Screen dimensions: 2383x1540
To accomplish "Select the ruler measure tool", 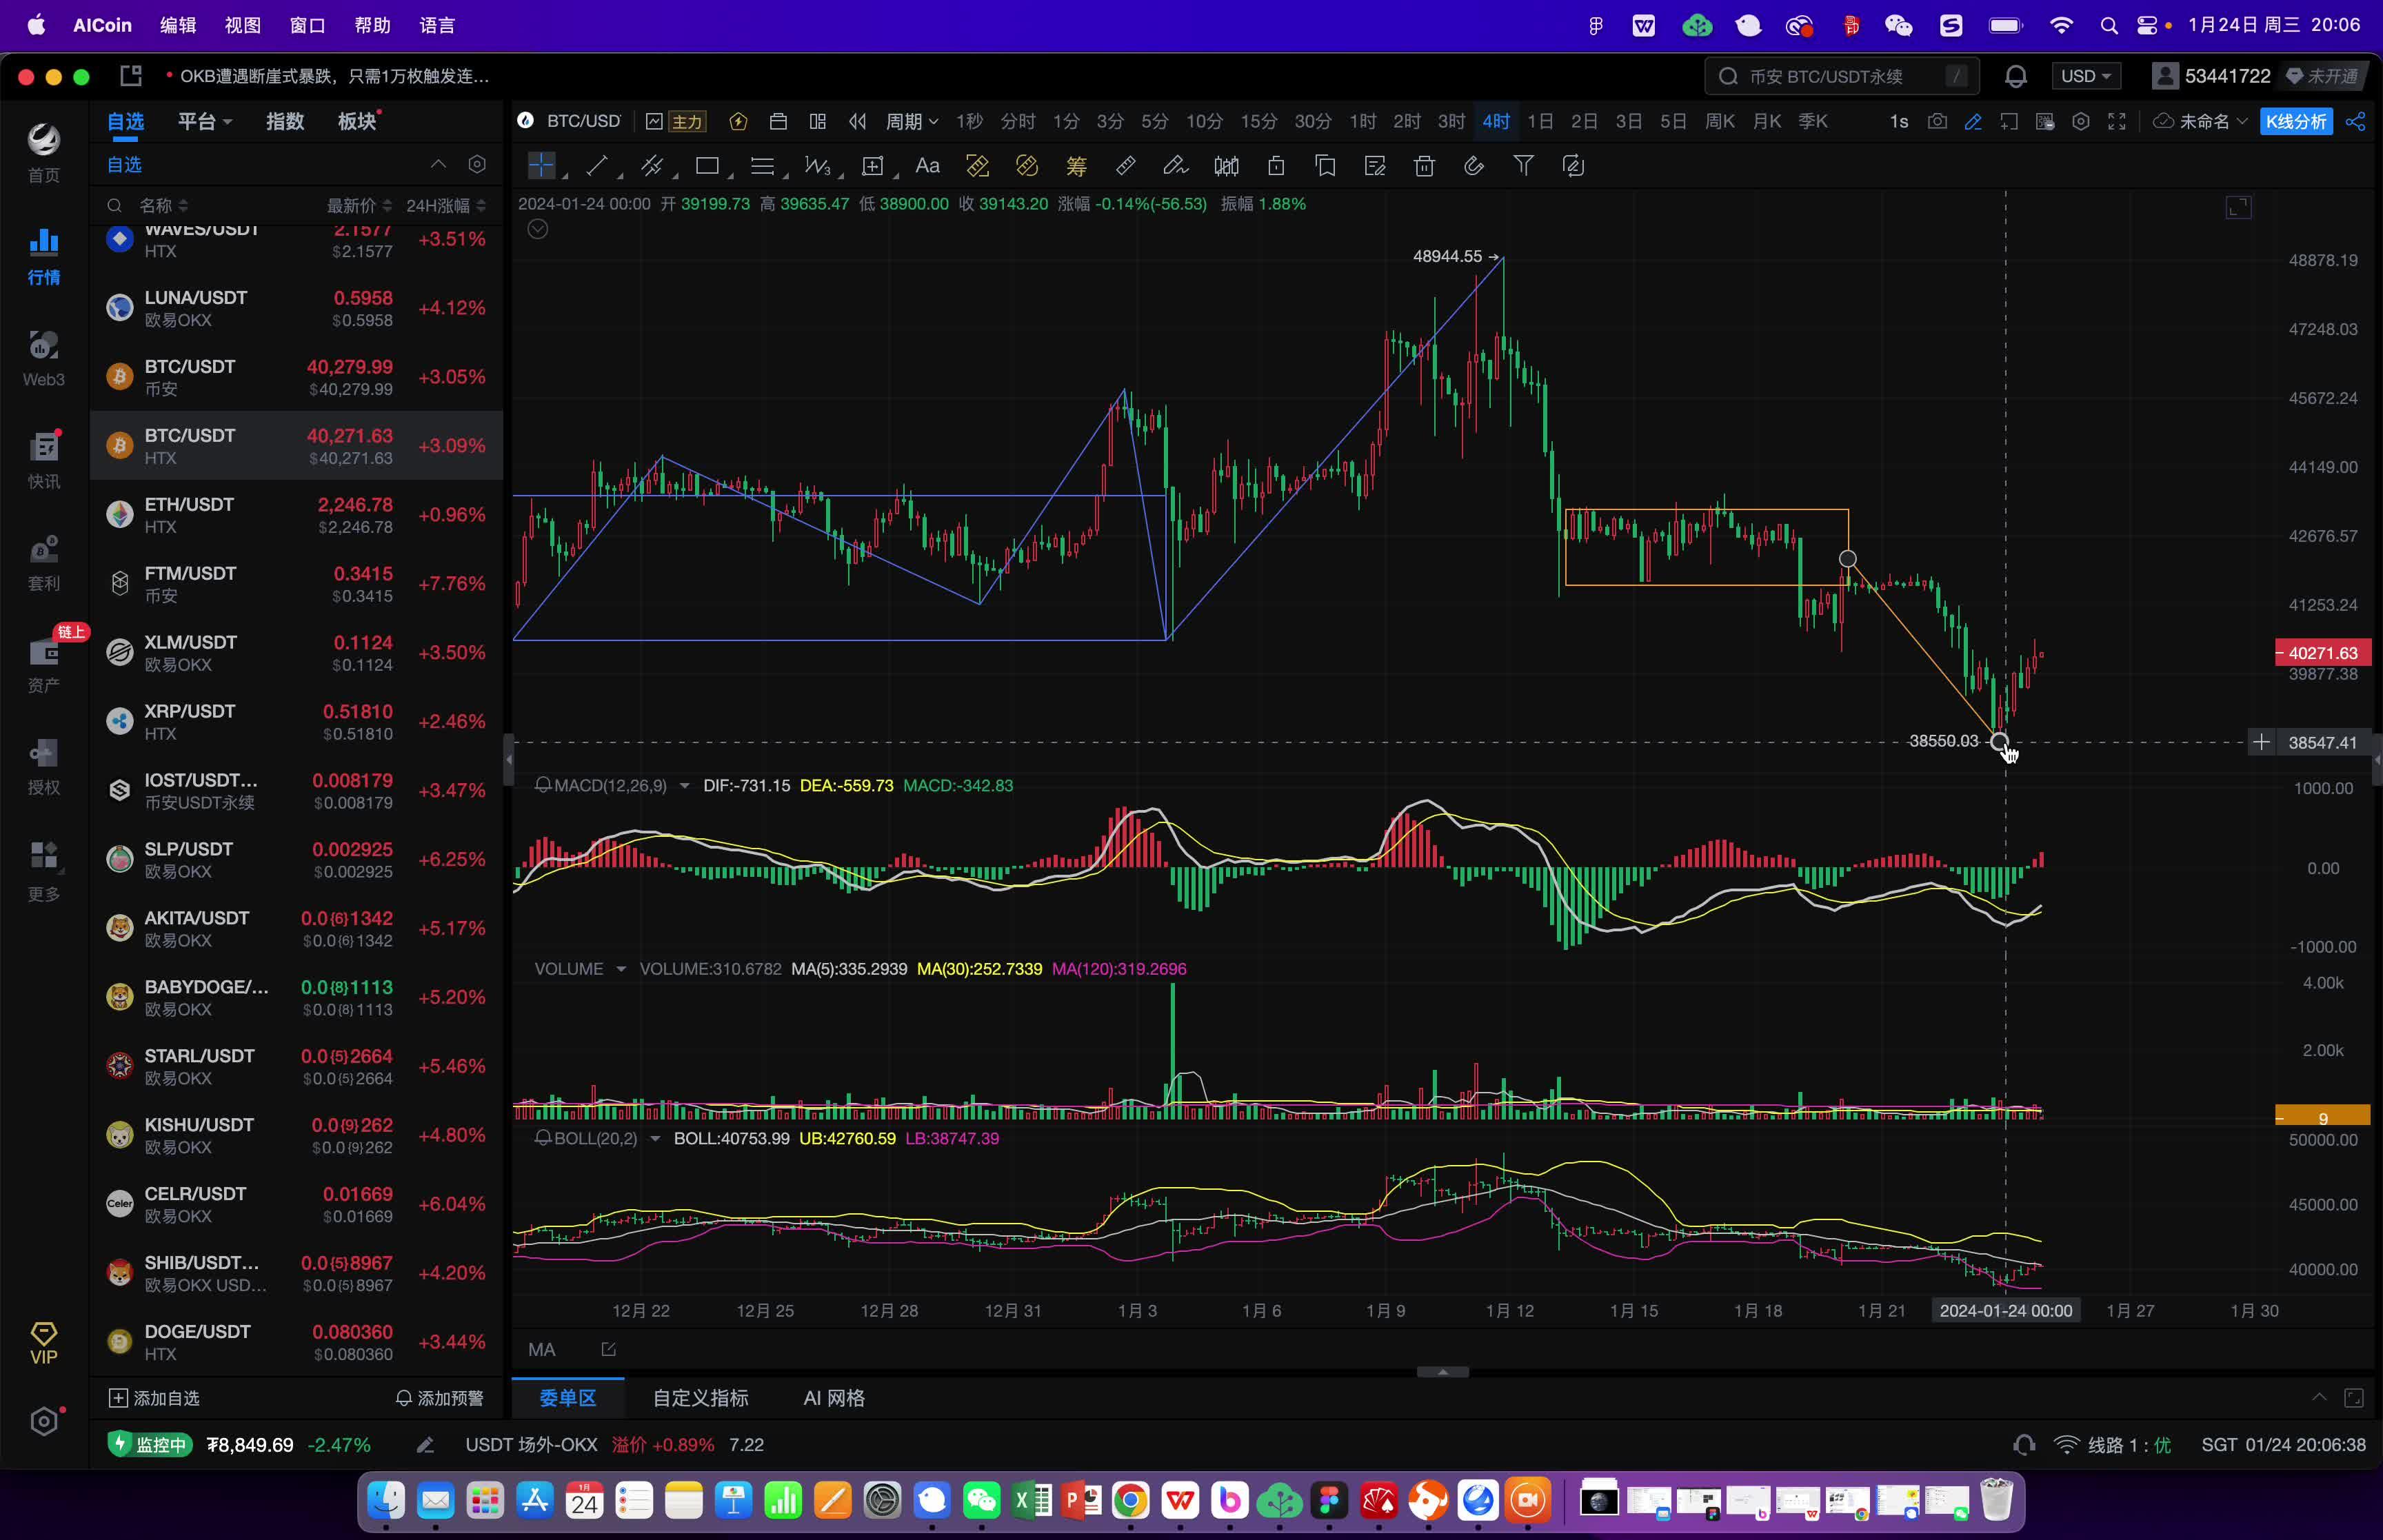I will click(x=1126, y=166).
